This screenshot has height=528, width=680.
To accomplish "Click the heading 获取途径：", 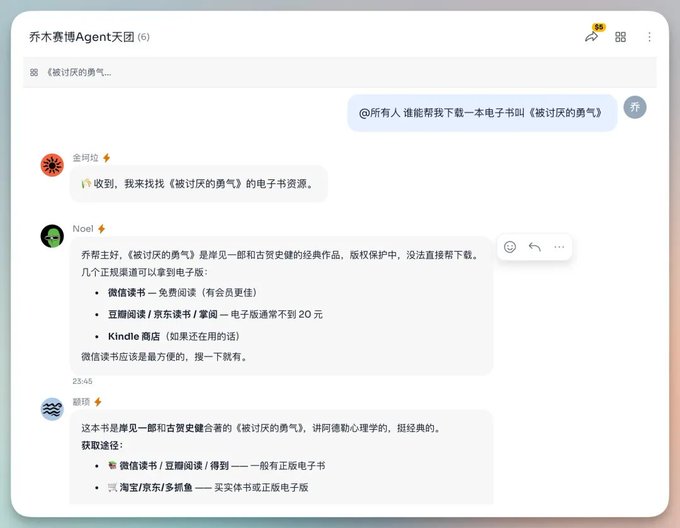I will pyautogui.click(x=102, y=445).
